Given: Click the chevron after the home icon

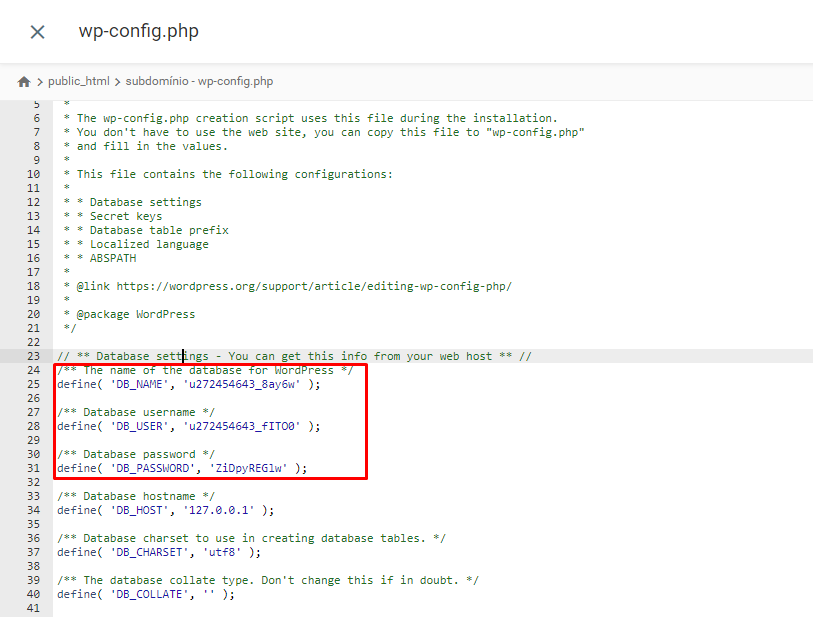Looking at the screenshot, I should coord(39,81).
